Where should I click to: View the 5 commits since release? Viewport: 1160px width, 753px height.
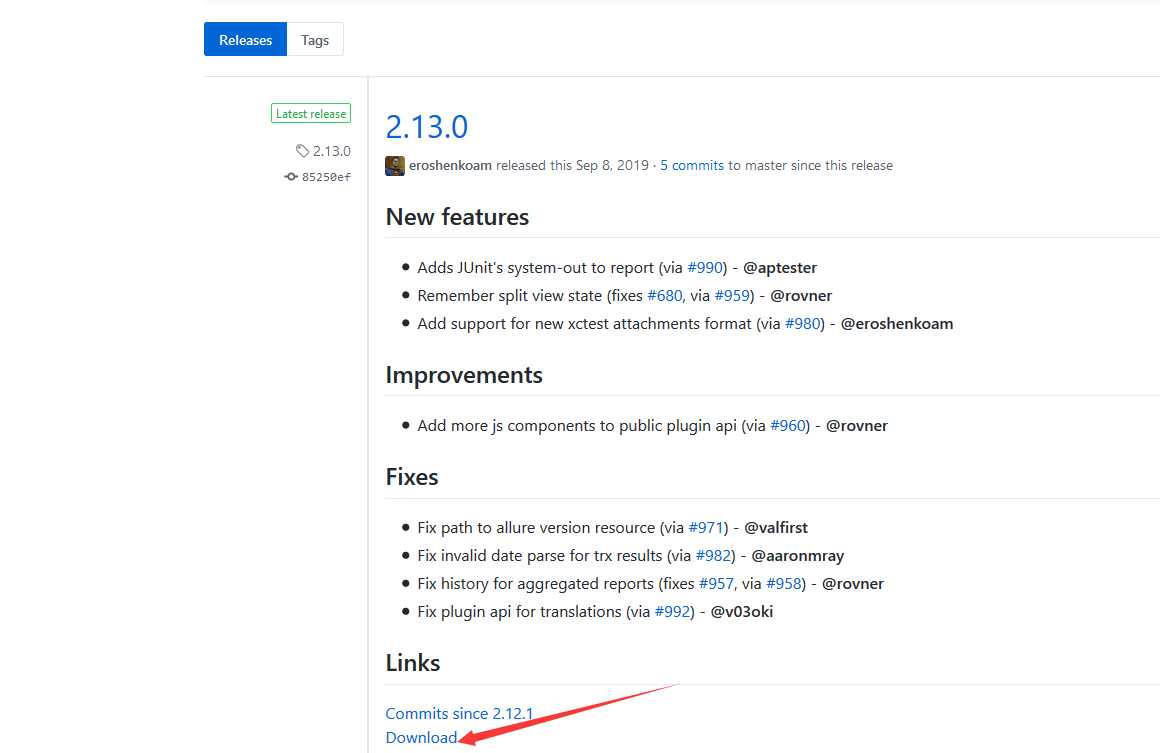[692, 166]
